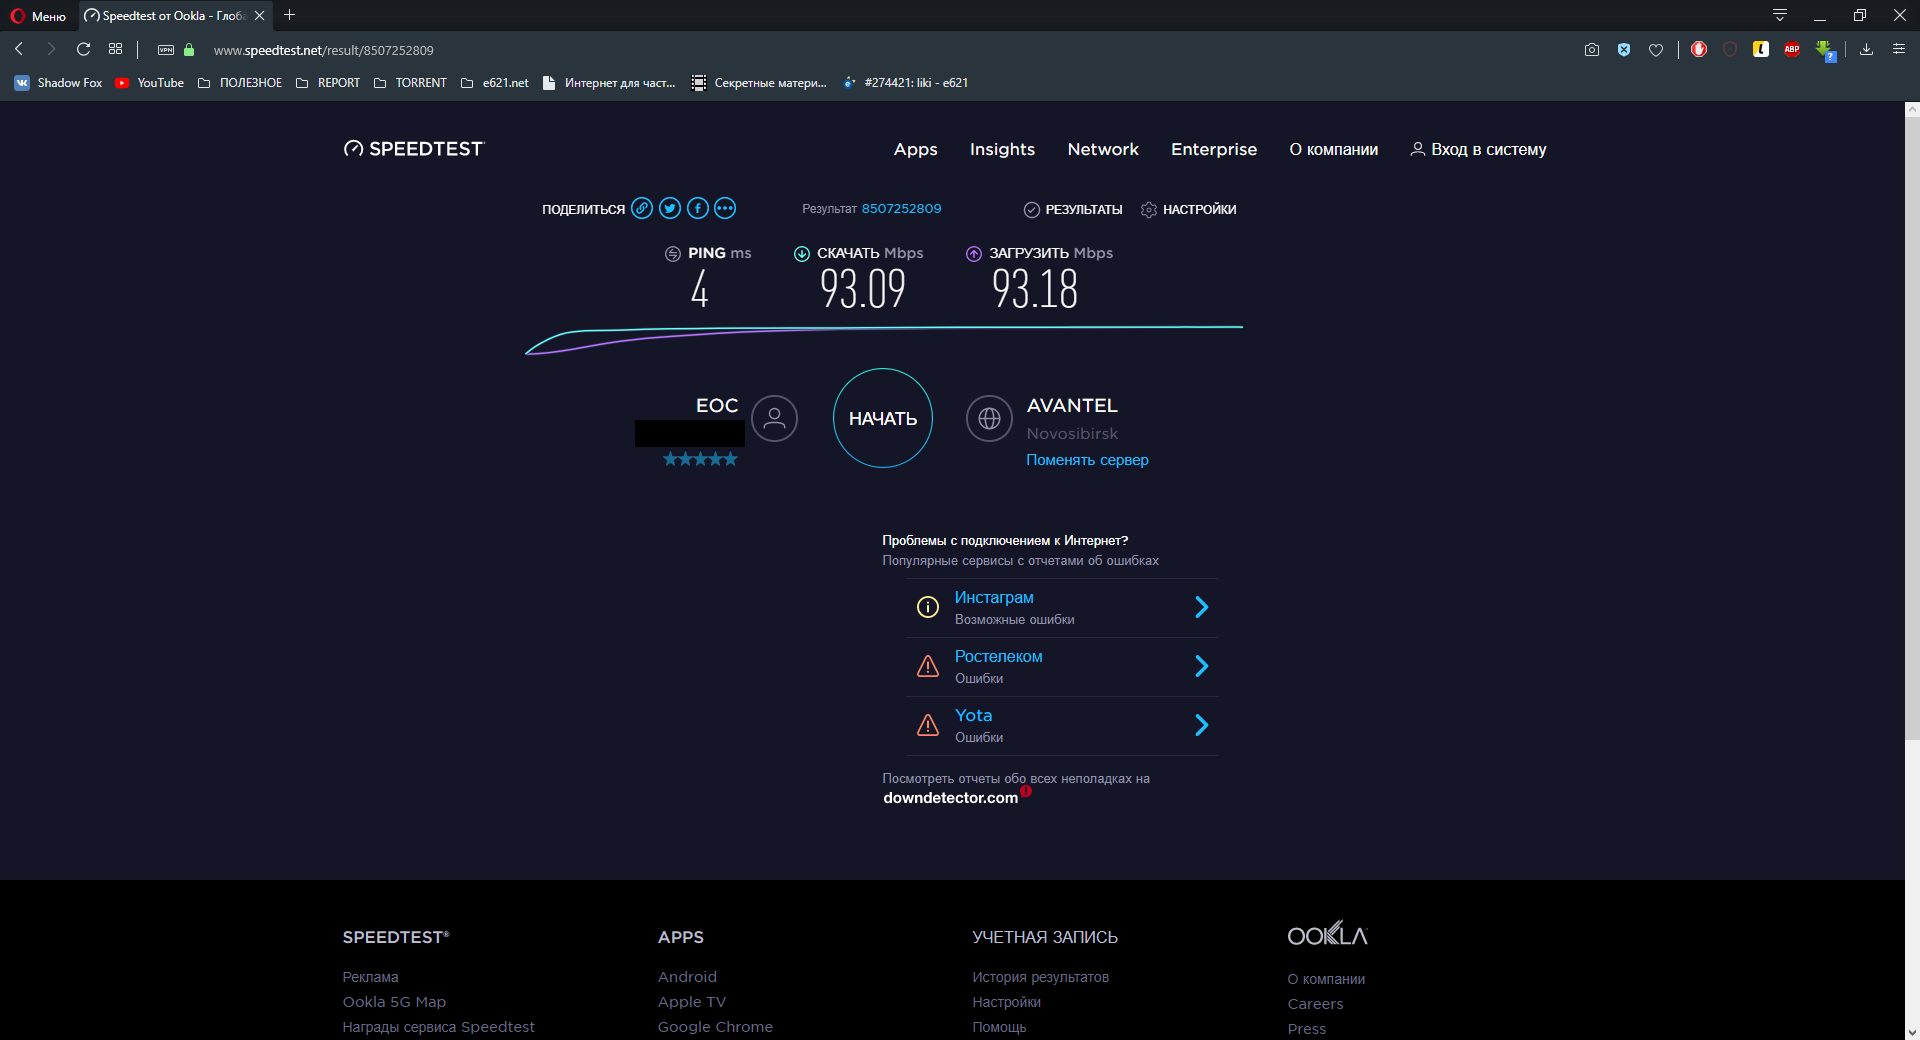The image size is (1920, 1040).
Task: Click the НАЧАТЬ start test button
Action: 883,418
